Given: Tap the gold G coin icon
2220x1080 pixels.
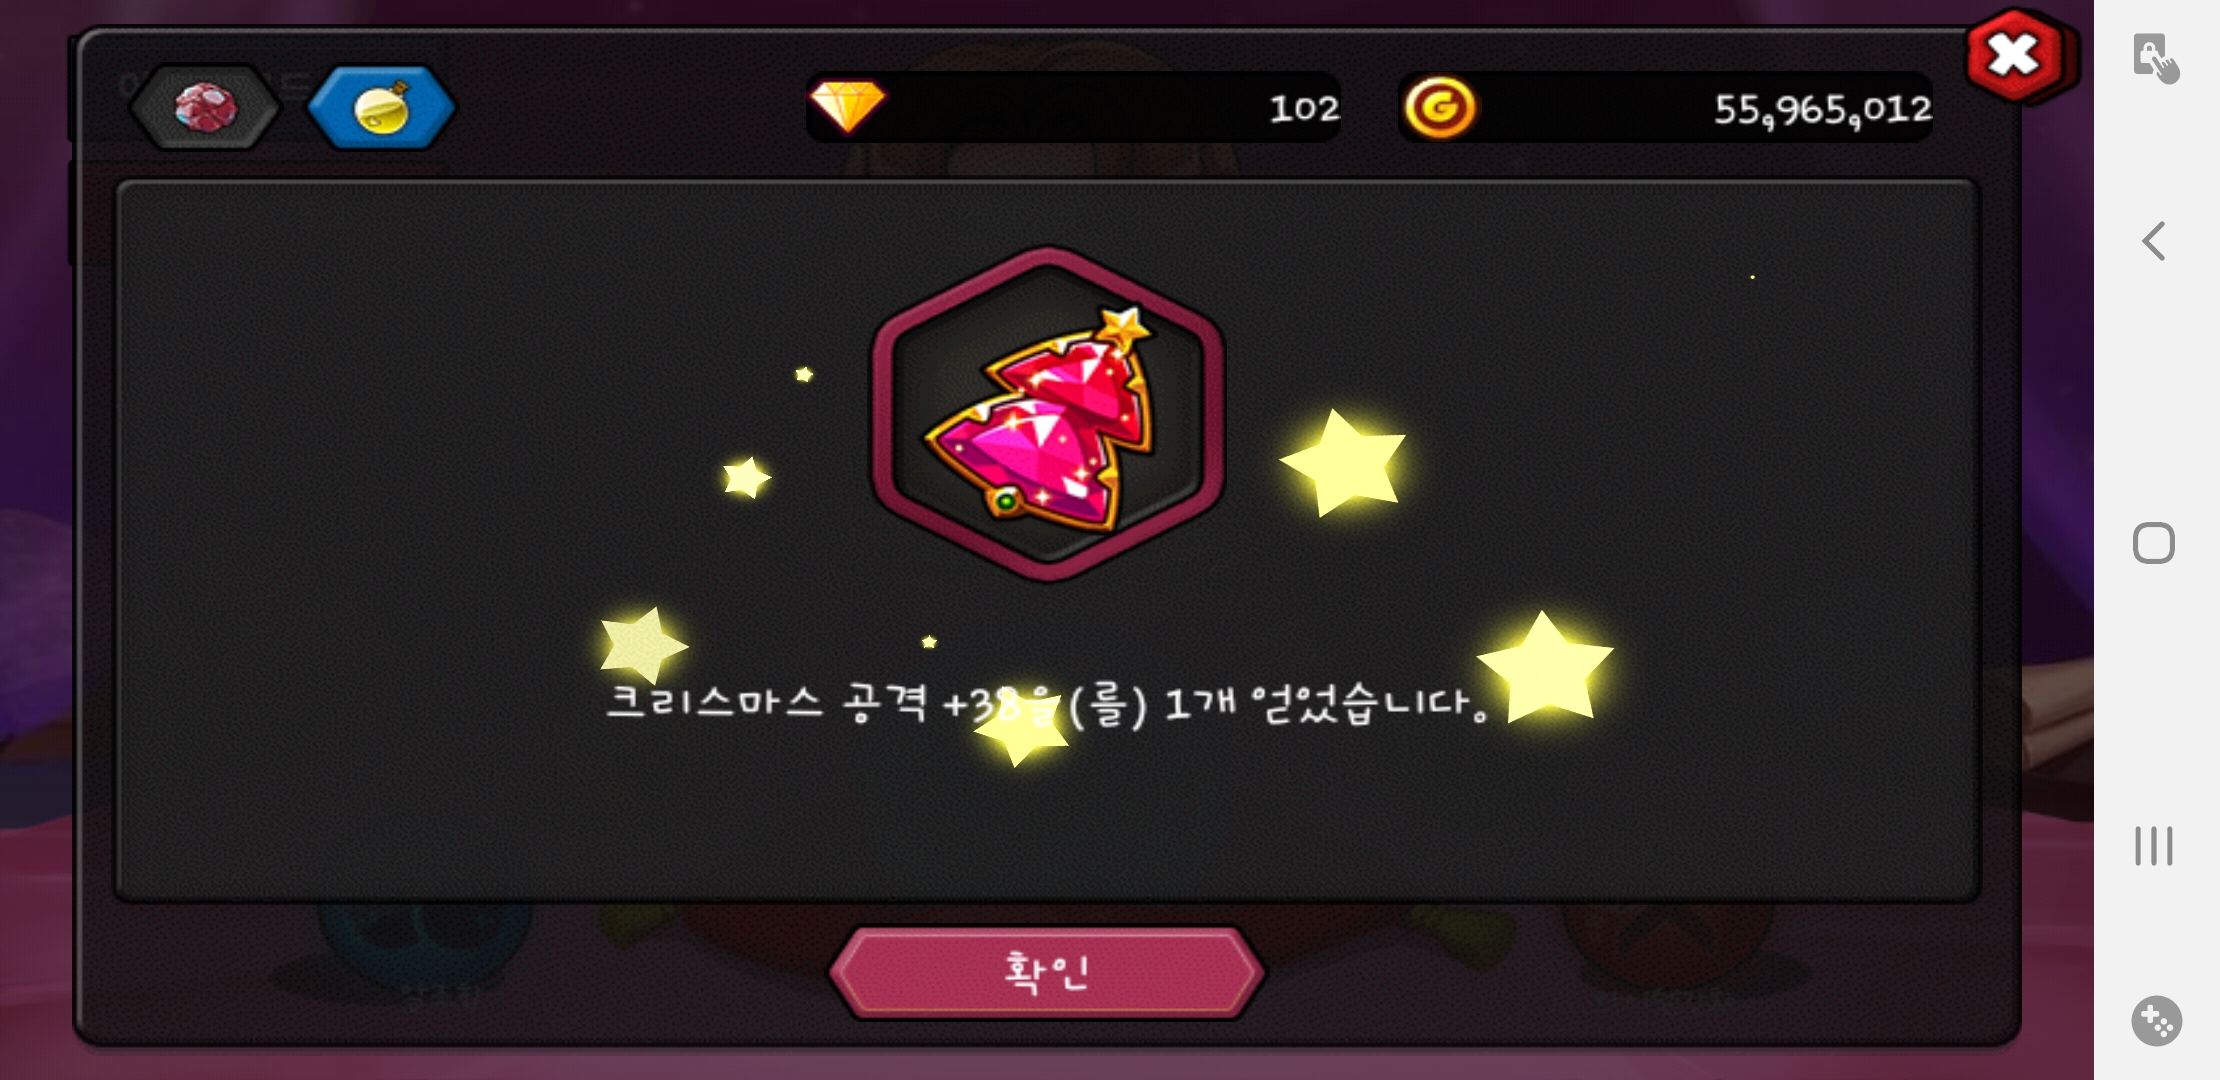Looking at the screenshot, I should (1439, 107).
